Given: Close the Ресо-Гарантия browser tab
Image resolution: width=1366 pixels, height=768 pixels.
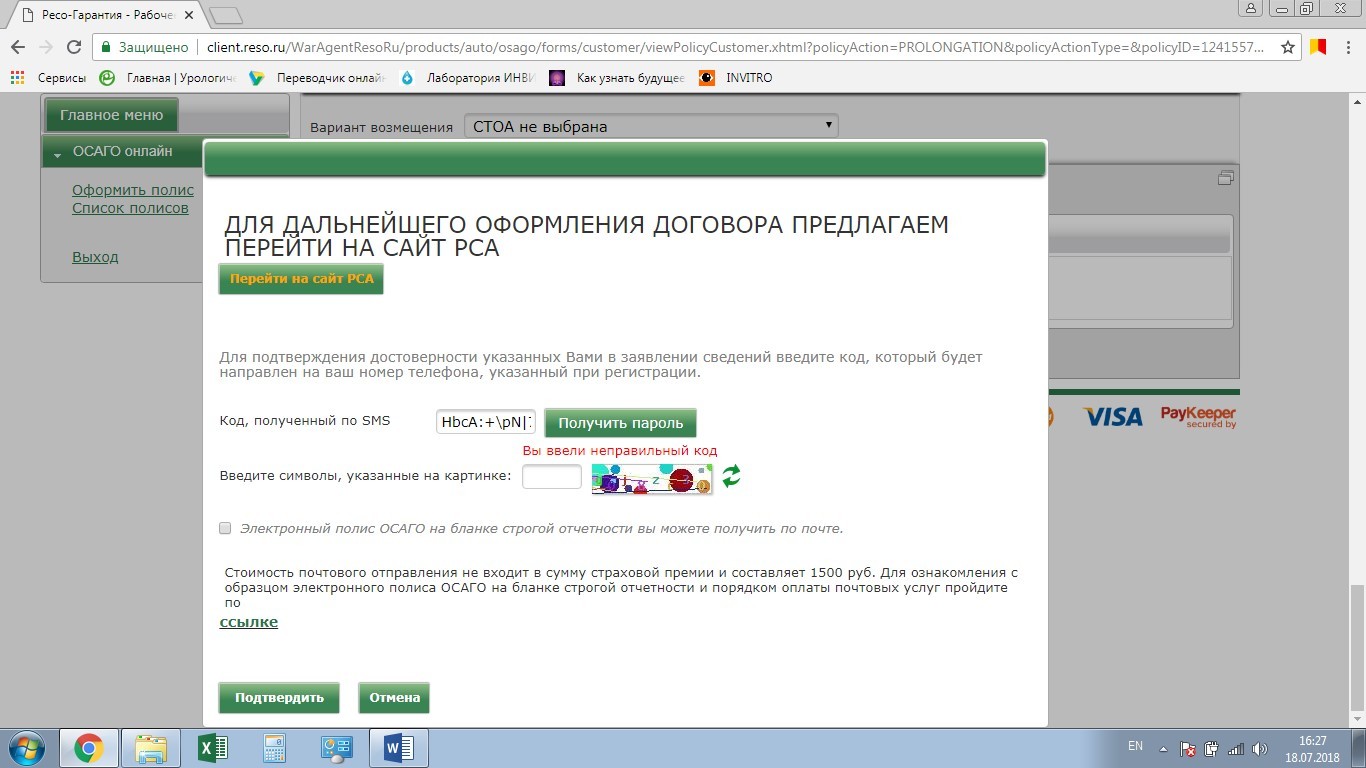Looking at the screenshot, I should [x=191, y=16].
